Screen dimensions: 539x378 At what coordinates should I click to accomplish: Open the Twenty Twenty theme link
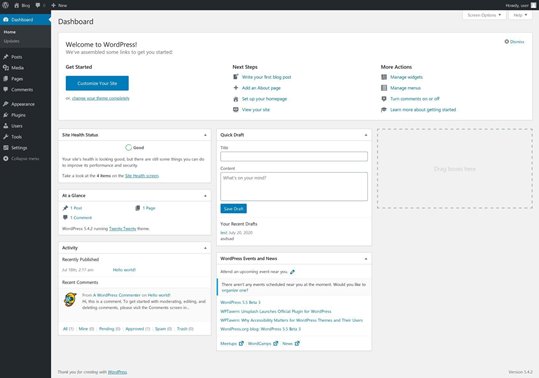pyautogui.click(x=123, y=229)
